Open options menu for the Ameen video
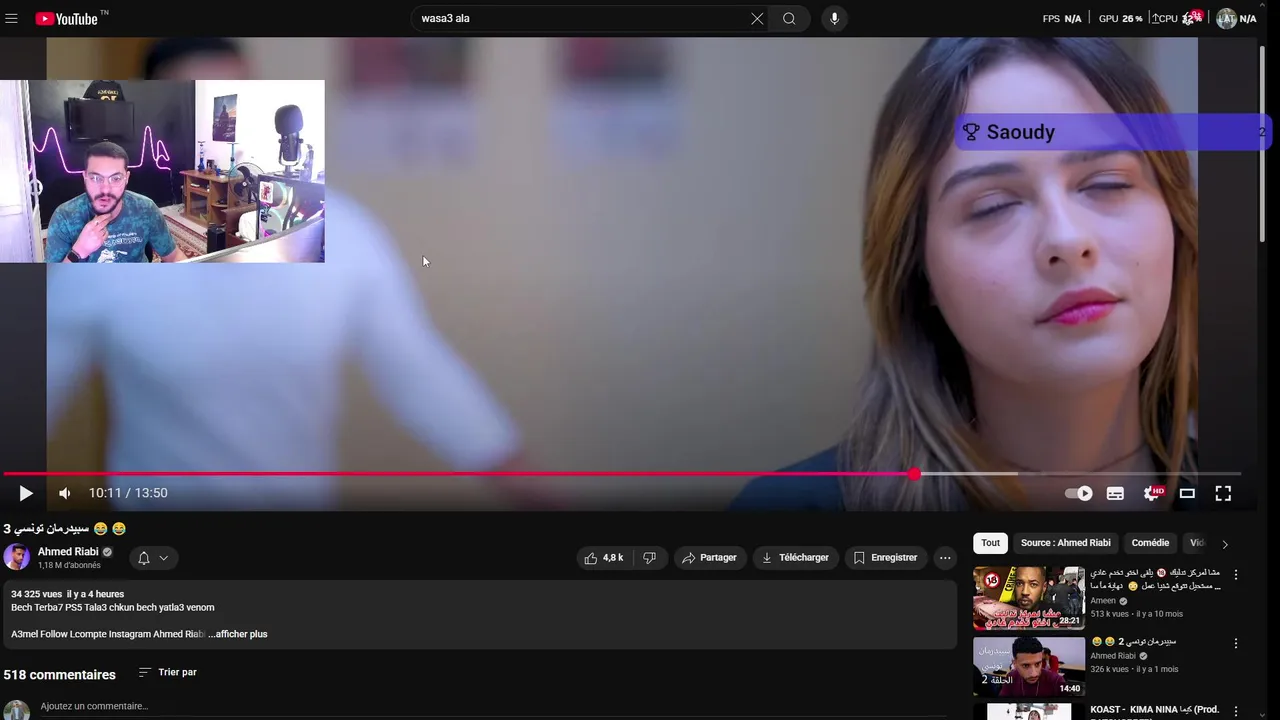Viewport: 1280px width, 720px height. (1236, 575)
